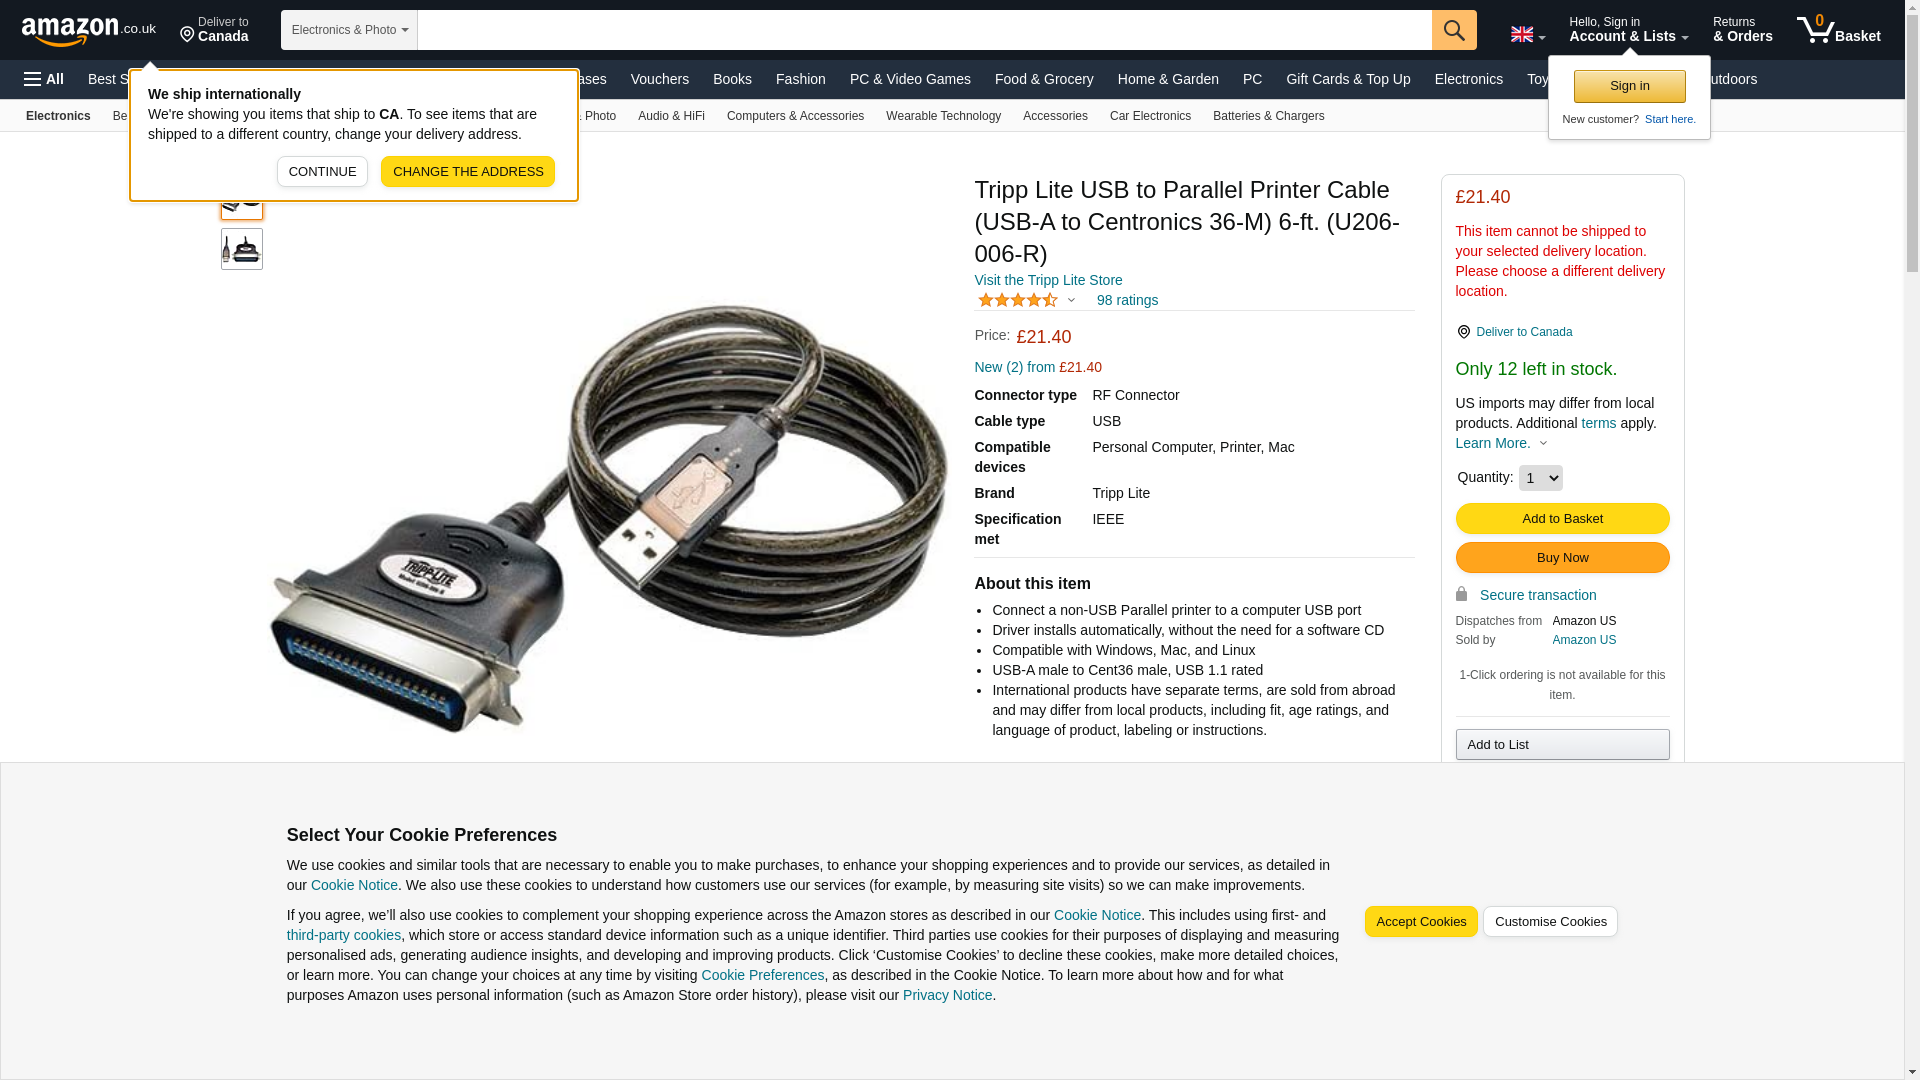Click into the search input field
This screenshot has height=1080, width=1920.
(924, 30)
